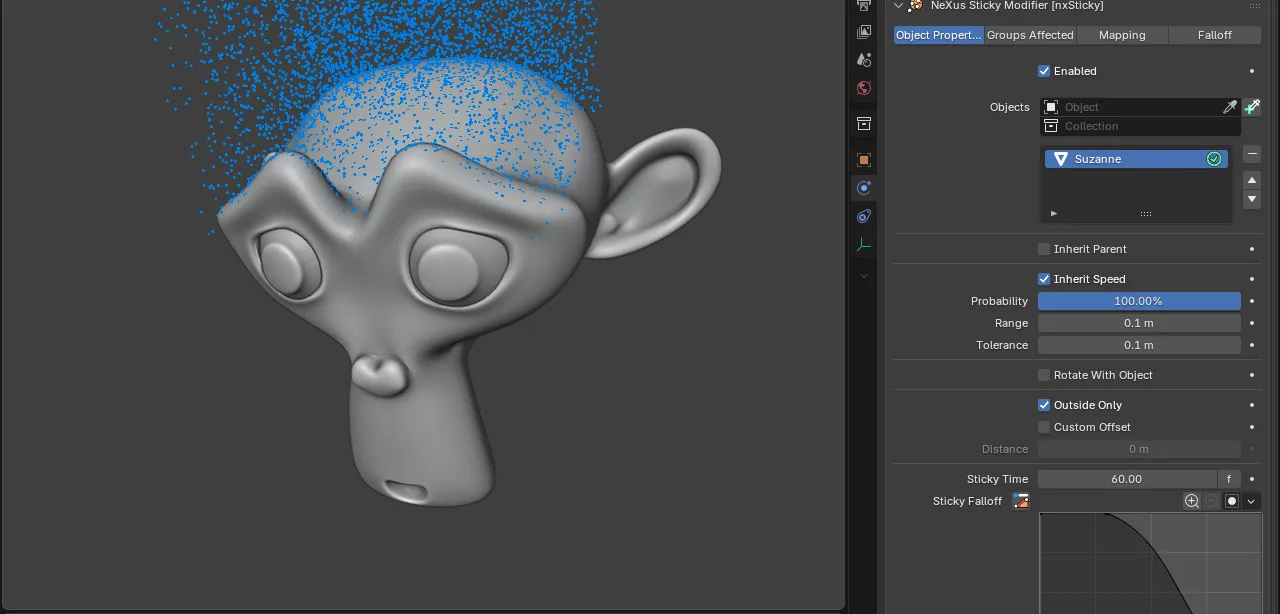Viewport: 1280px width, 614px height.
Task: Click the animate dot beside Outside Only
Action: [1252, 405]
